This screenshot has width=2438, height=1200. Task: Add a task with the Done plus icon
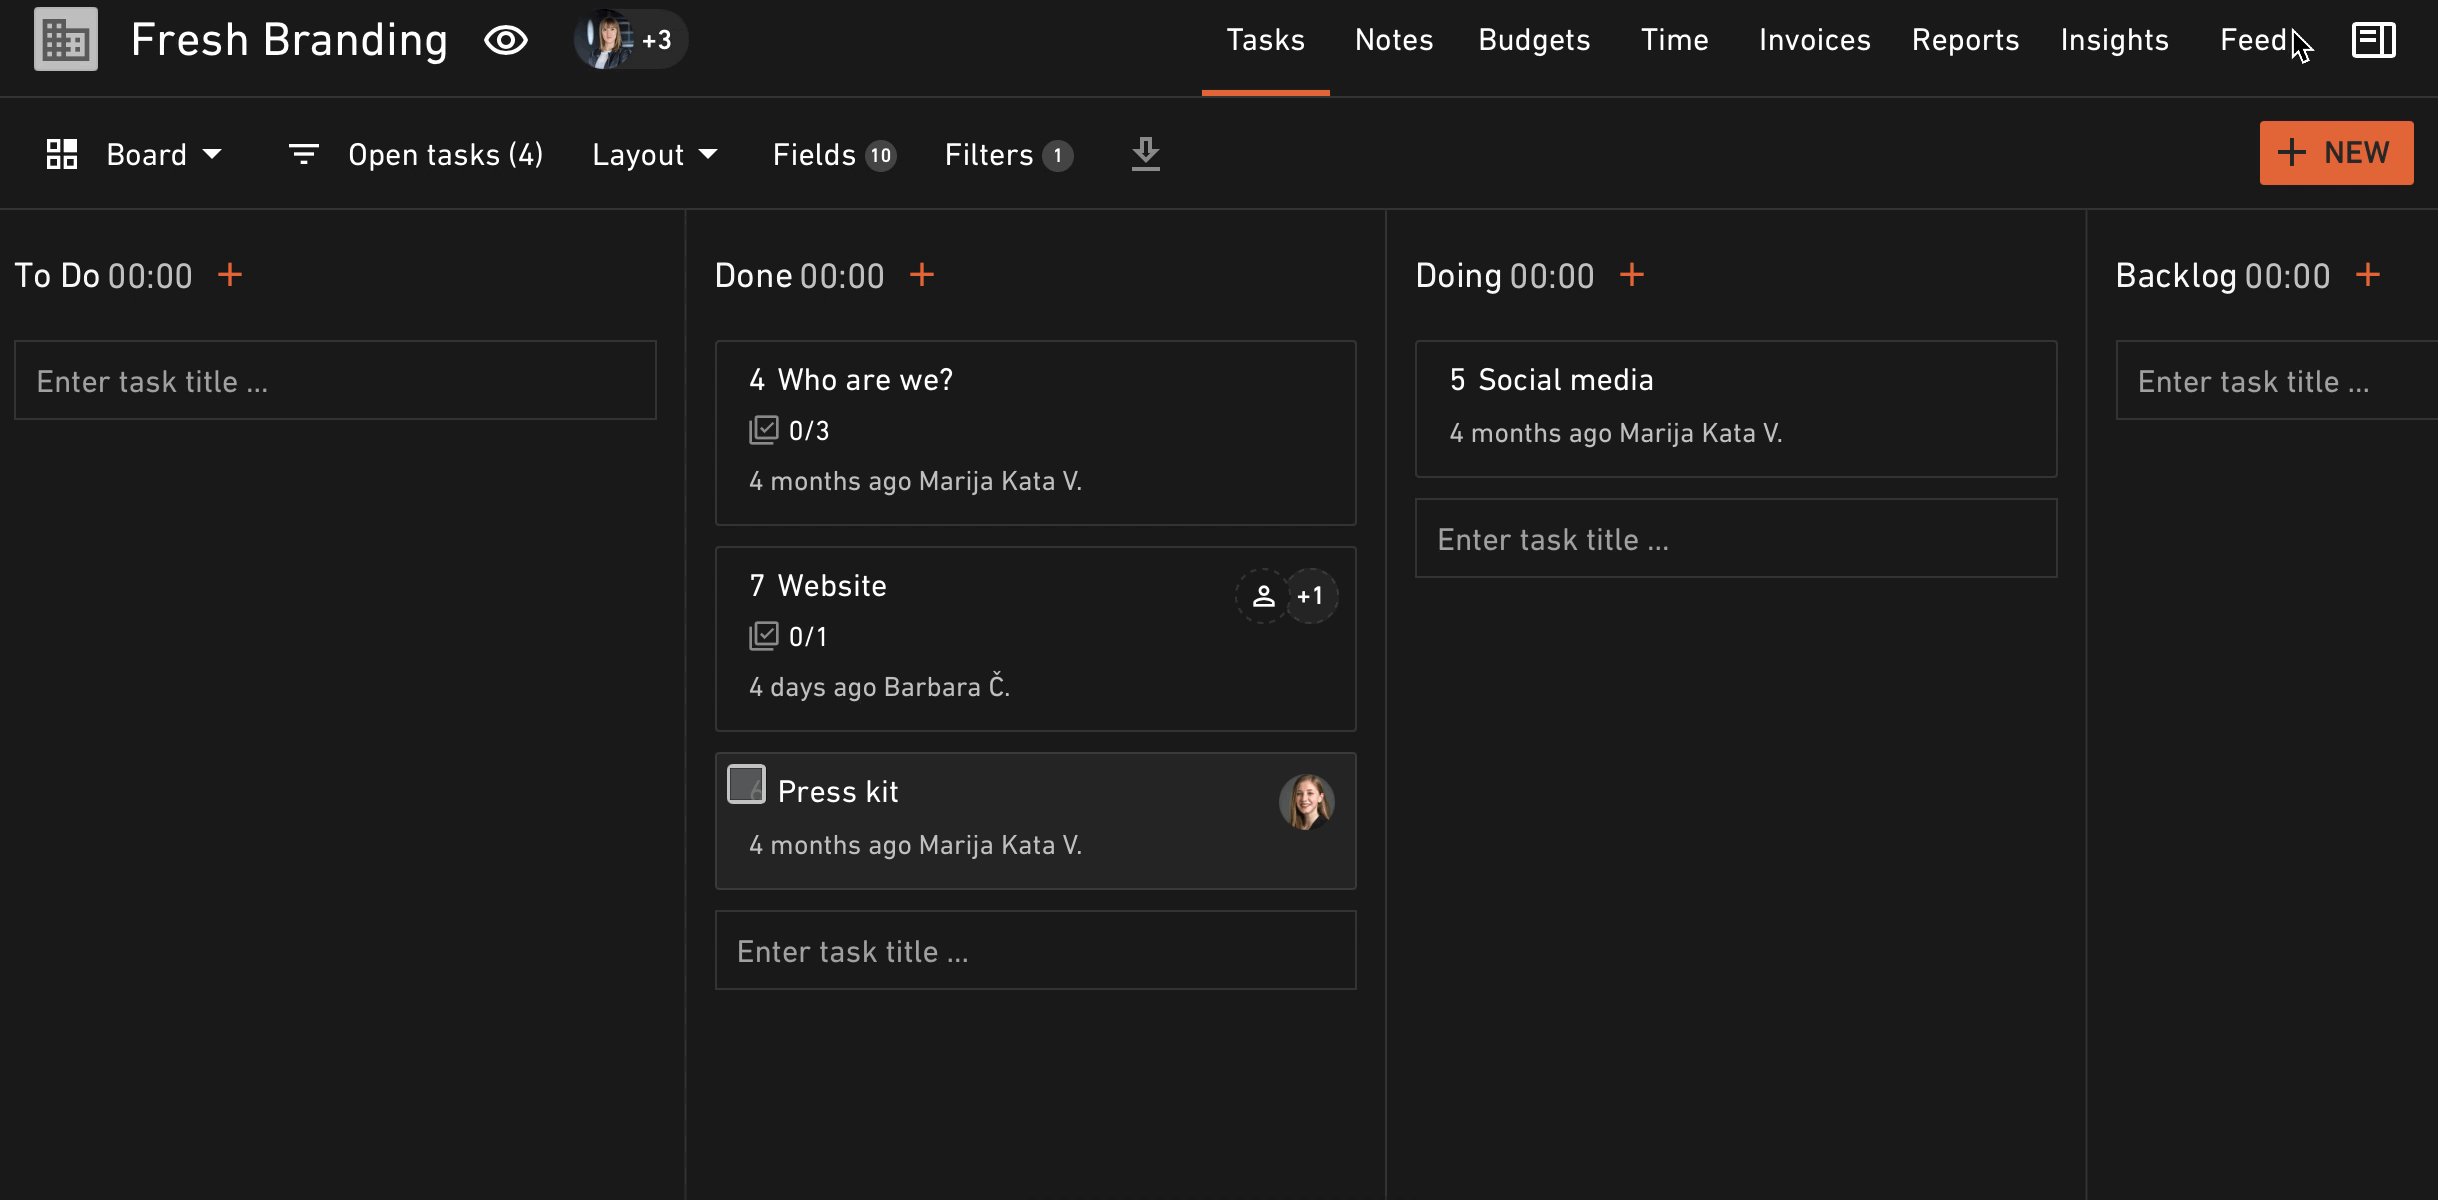(922, 274)
